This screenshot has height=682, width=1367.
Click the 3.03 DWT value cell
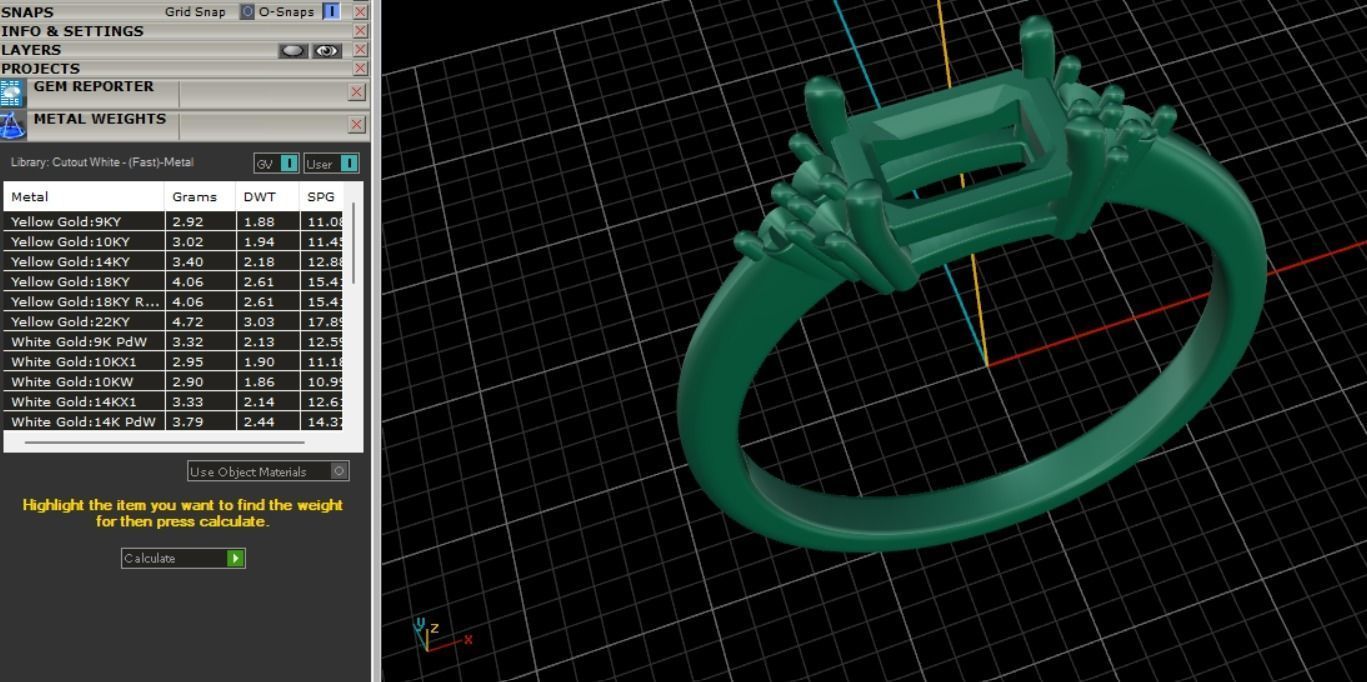click(x=267, y=321)
